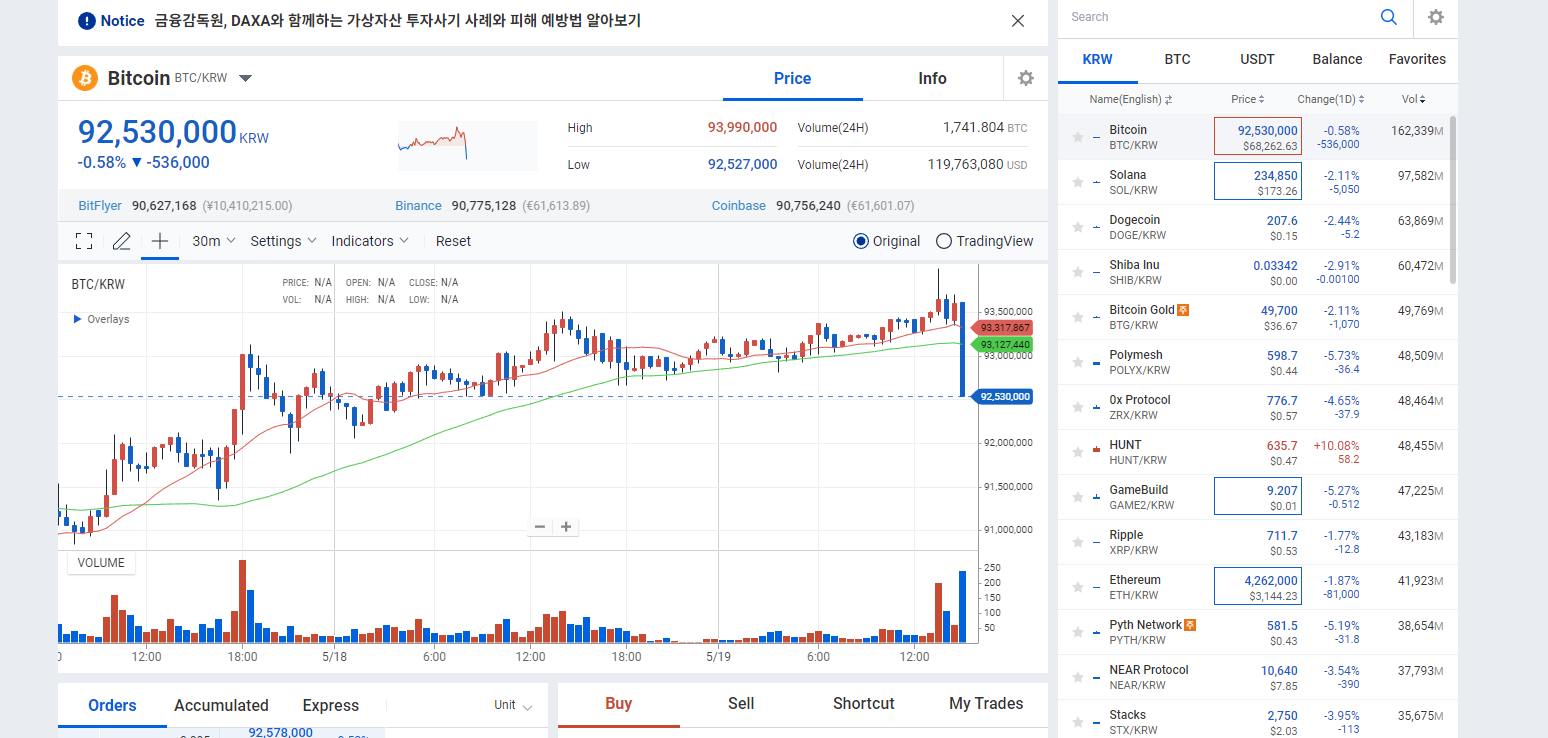Image resolution: width=1548 pixels, height=738 pixels.
Task: Select the TradingView chart radio
Action: pos(944,241)
